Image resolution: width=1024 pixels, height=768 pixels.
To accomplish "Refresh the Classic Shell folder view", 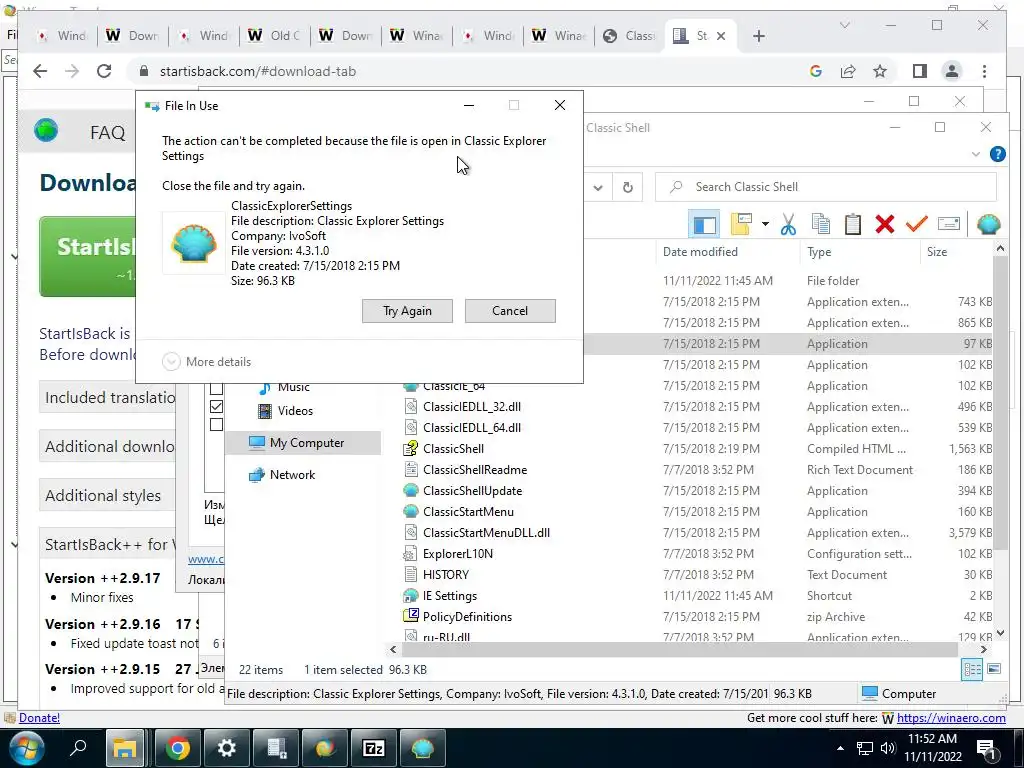I will [x=627, y=187].
